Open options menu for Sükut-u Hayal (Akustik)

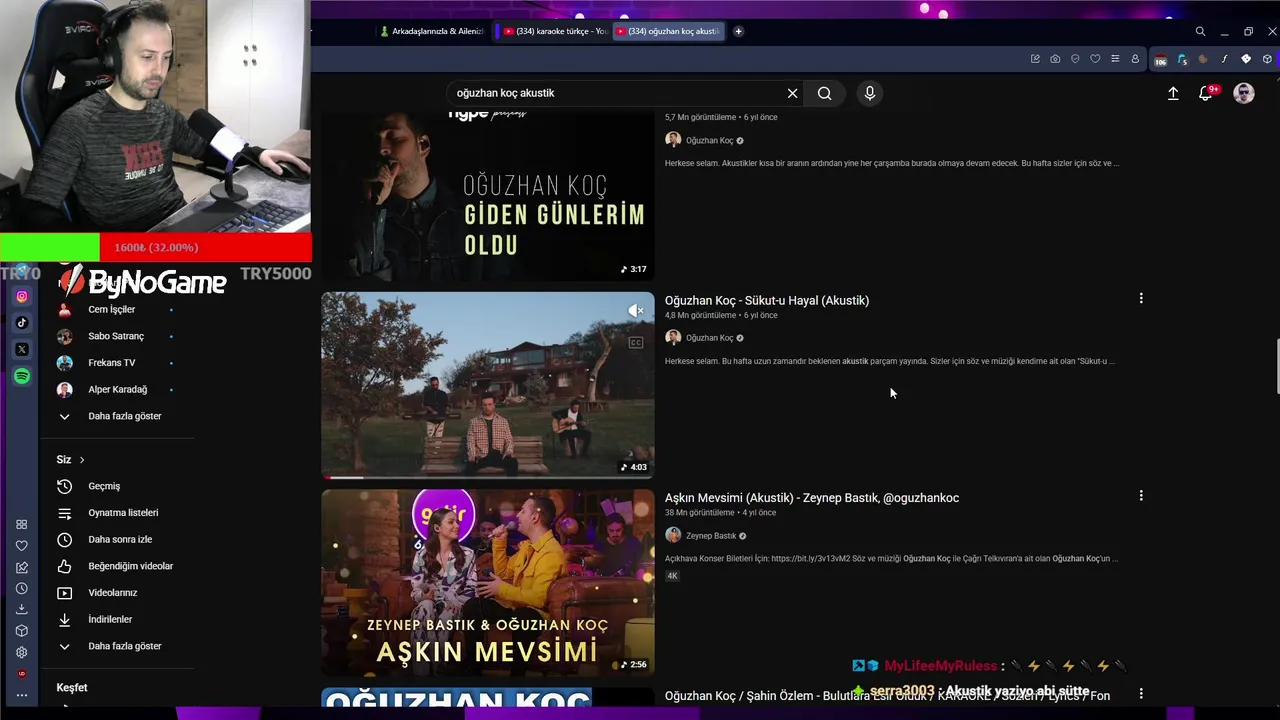(x=1141, y=298)
